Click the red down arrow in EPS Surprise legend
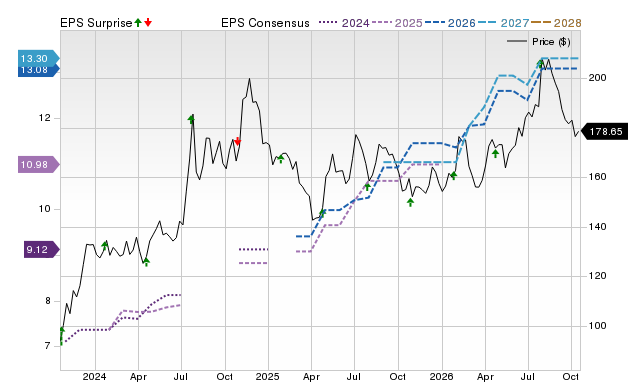 click(148, 22)
